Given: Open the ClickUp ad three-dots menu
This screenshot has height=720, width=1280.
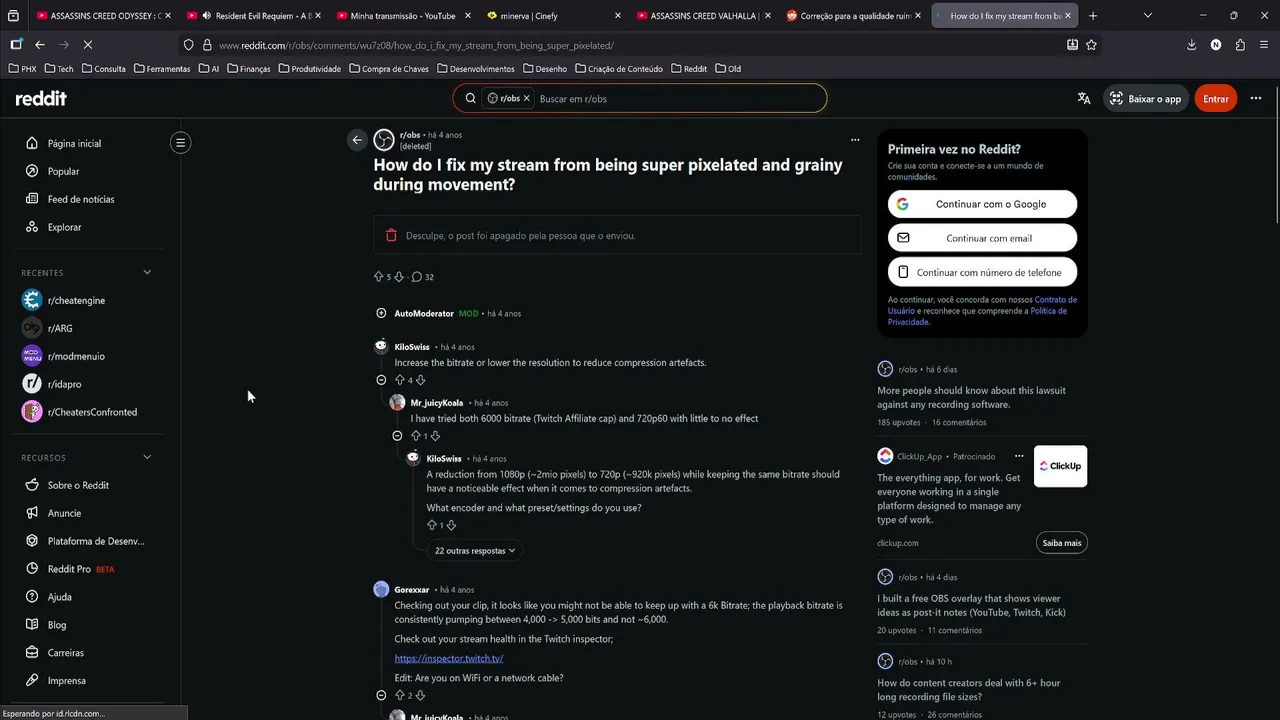Looking at the screenshot, I should pos(1019,456).
